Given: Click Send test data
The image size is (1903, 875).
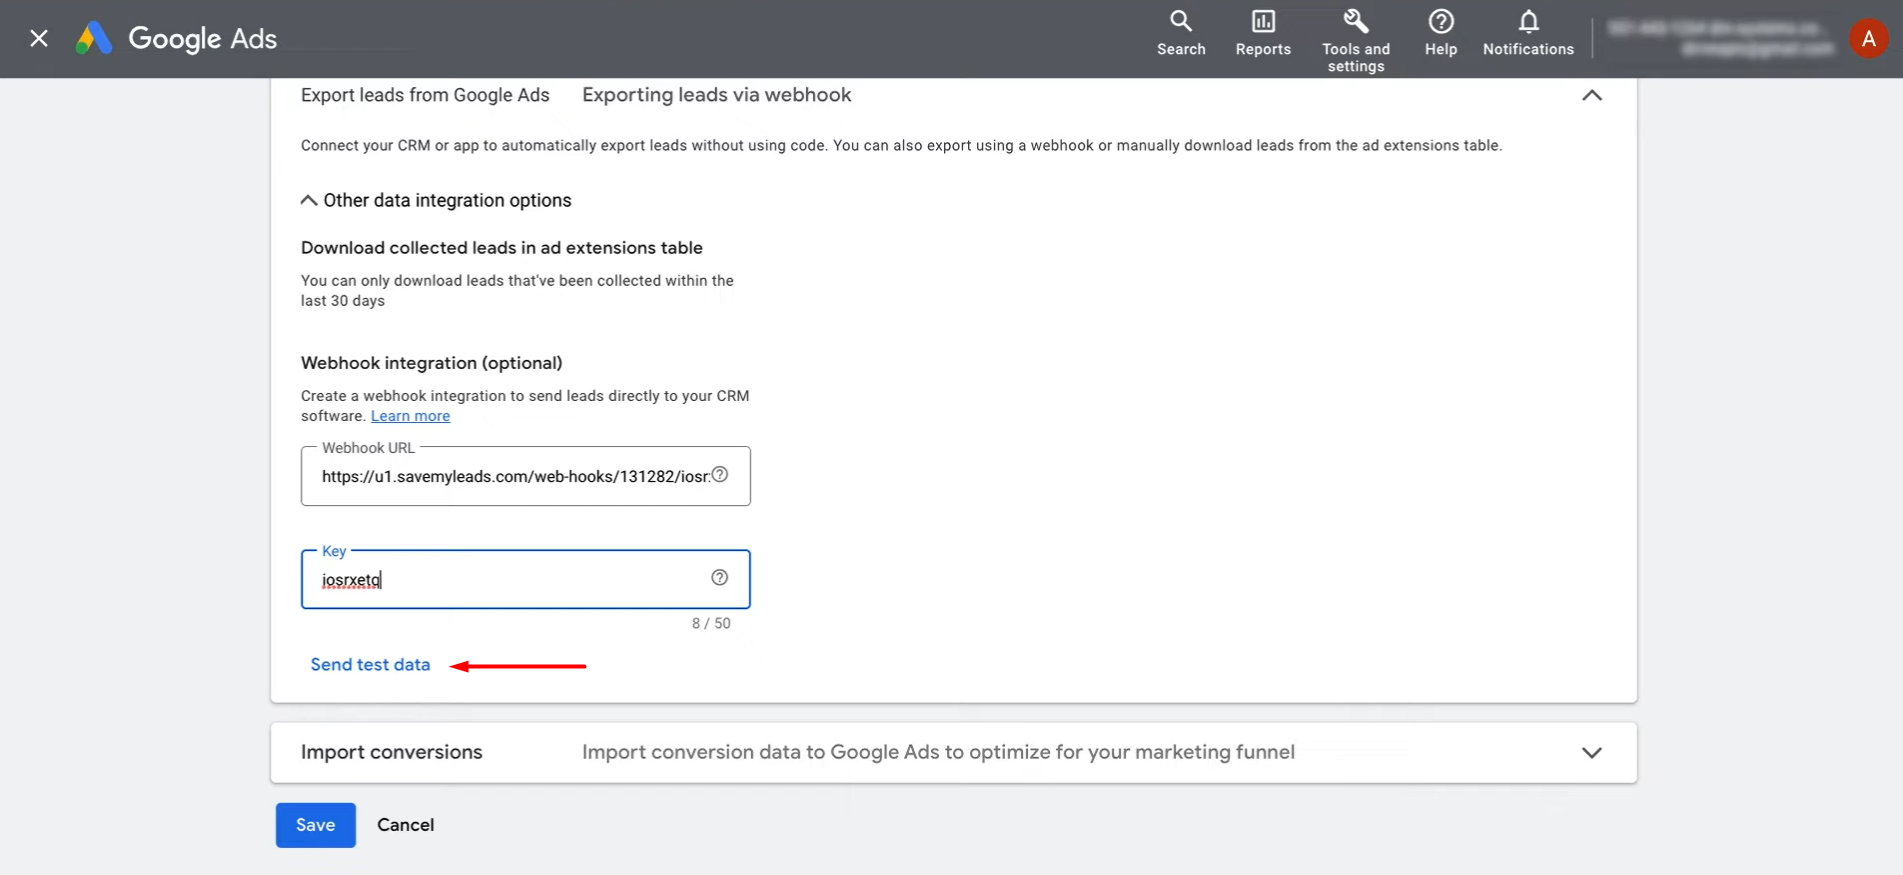Looking at the screenshot, I should click(x=370, y=665).
